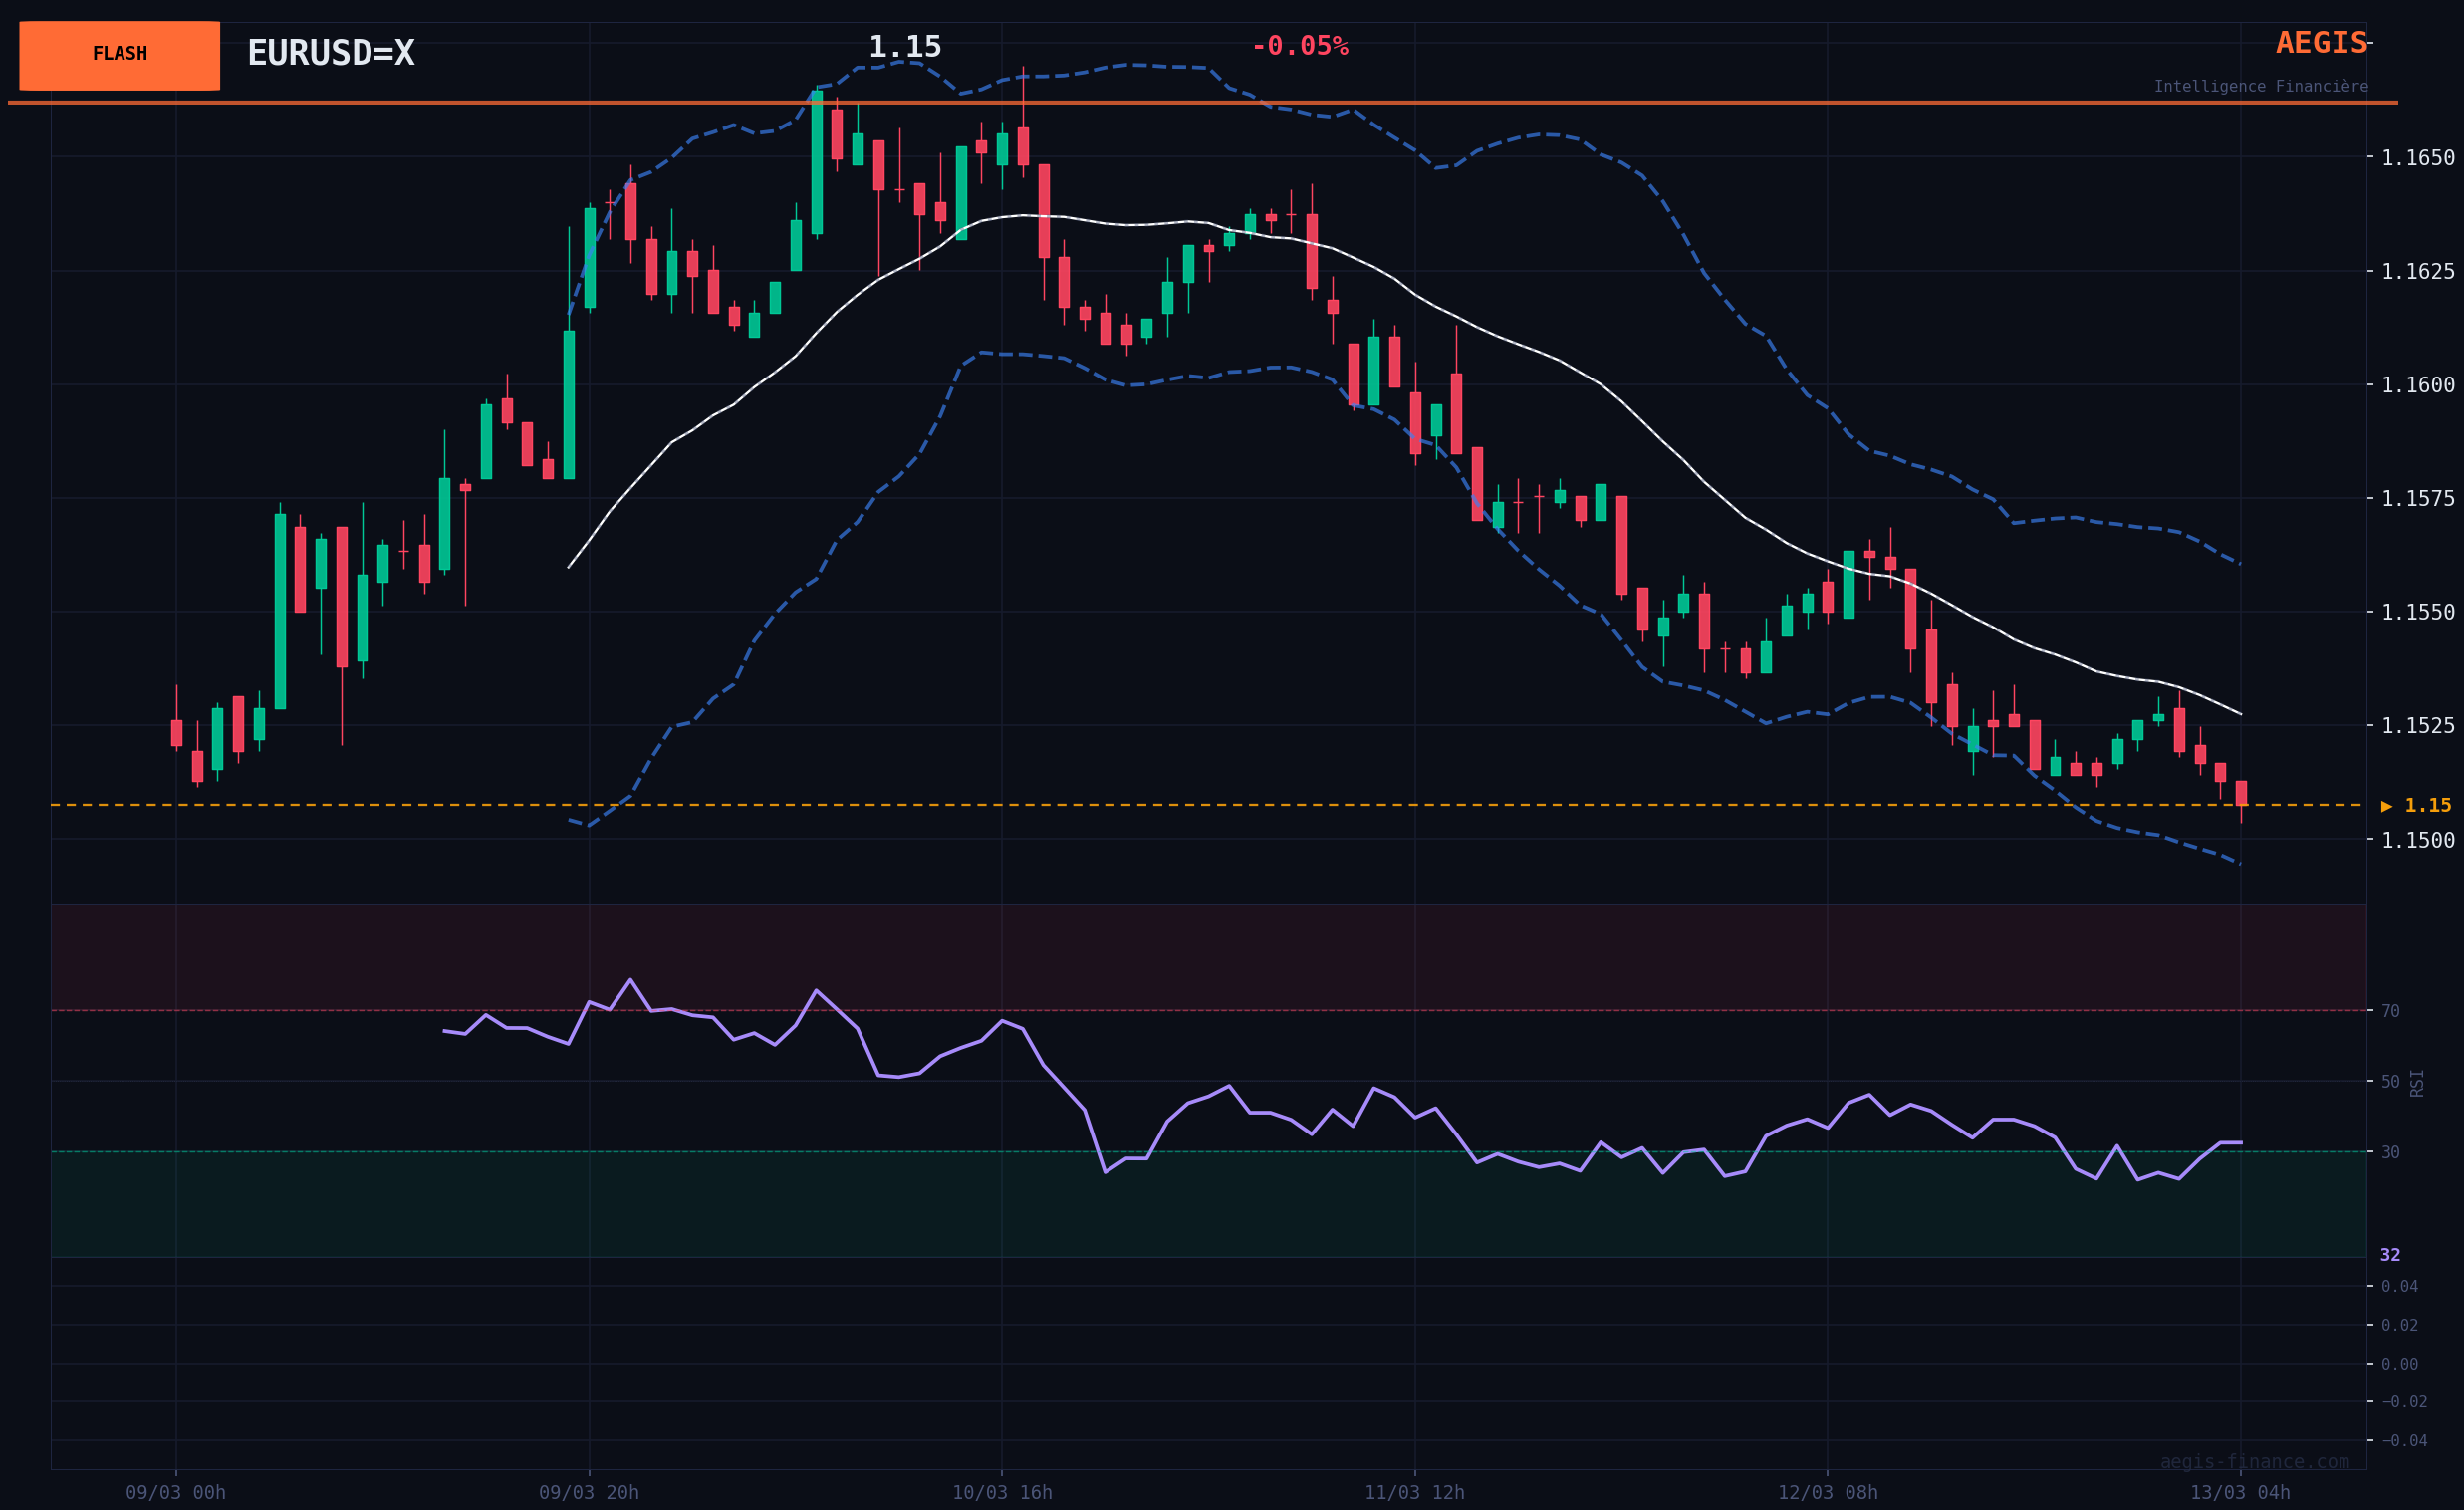The width and height of the screenshot is (2464, 1510).
Task: Click the 13/03 04h time axis label
Action: pyautogui.click(x=2239, y=1492)
